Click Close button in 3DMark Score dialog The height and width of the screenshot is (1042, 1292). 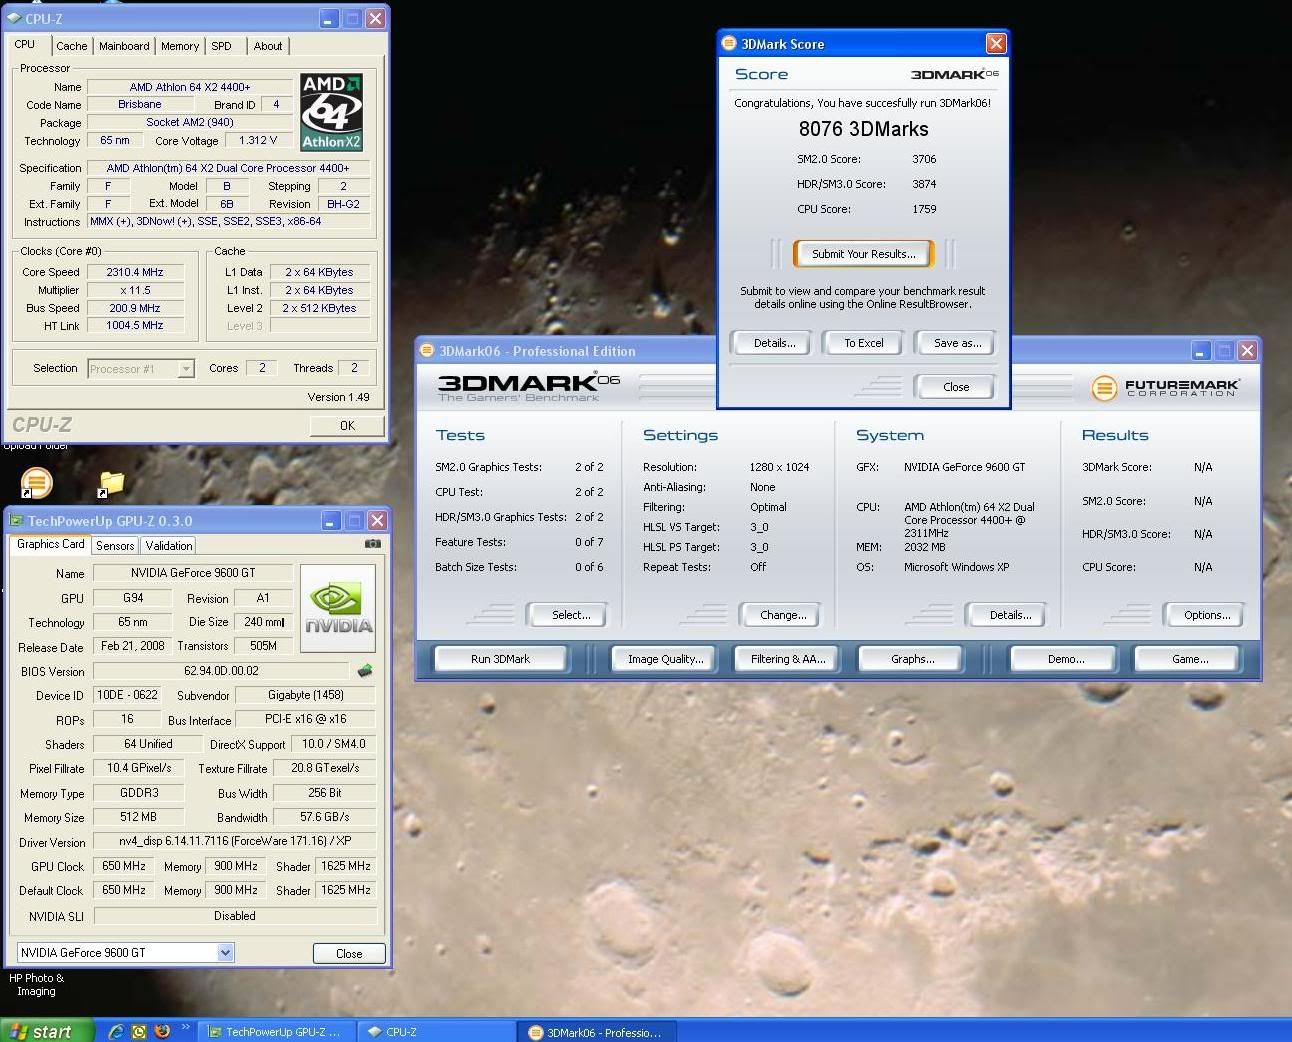point(956,387)
